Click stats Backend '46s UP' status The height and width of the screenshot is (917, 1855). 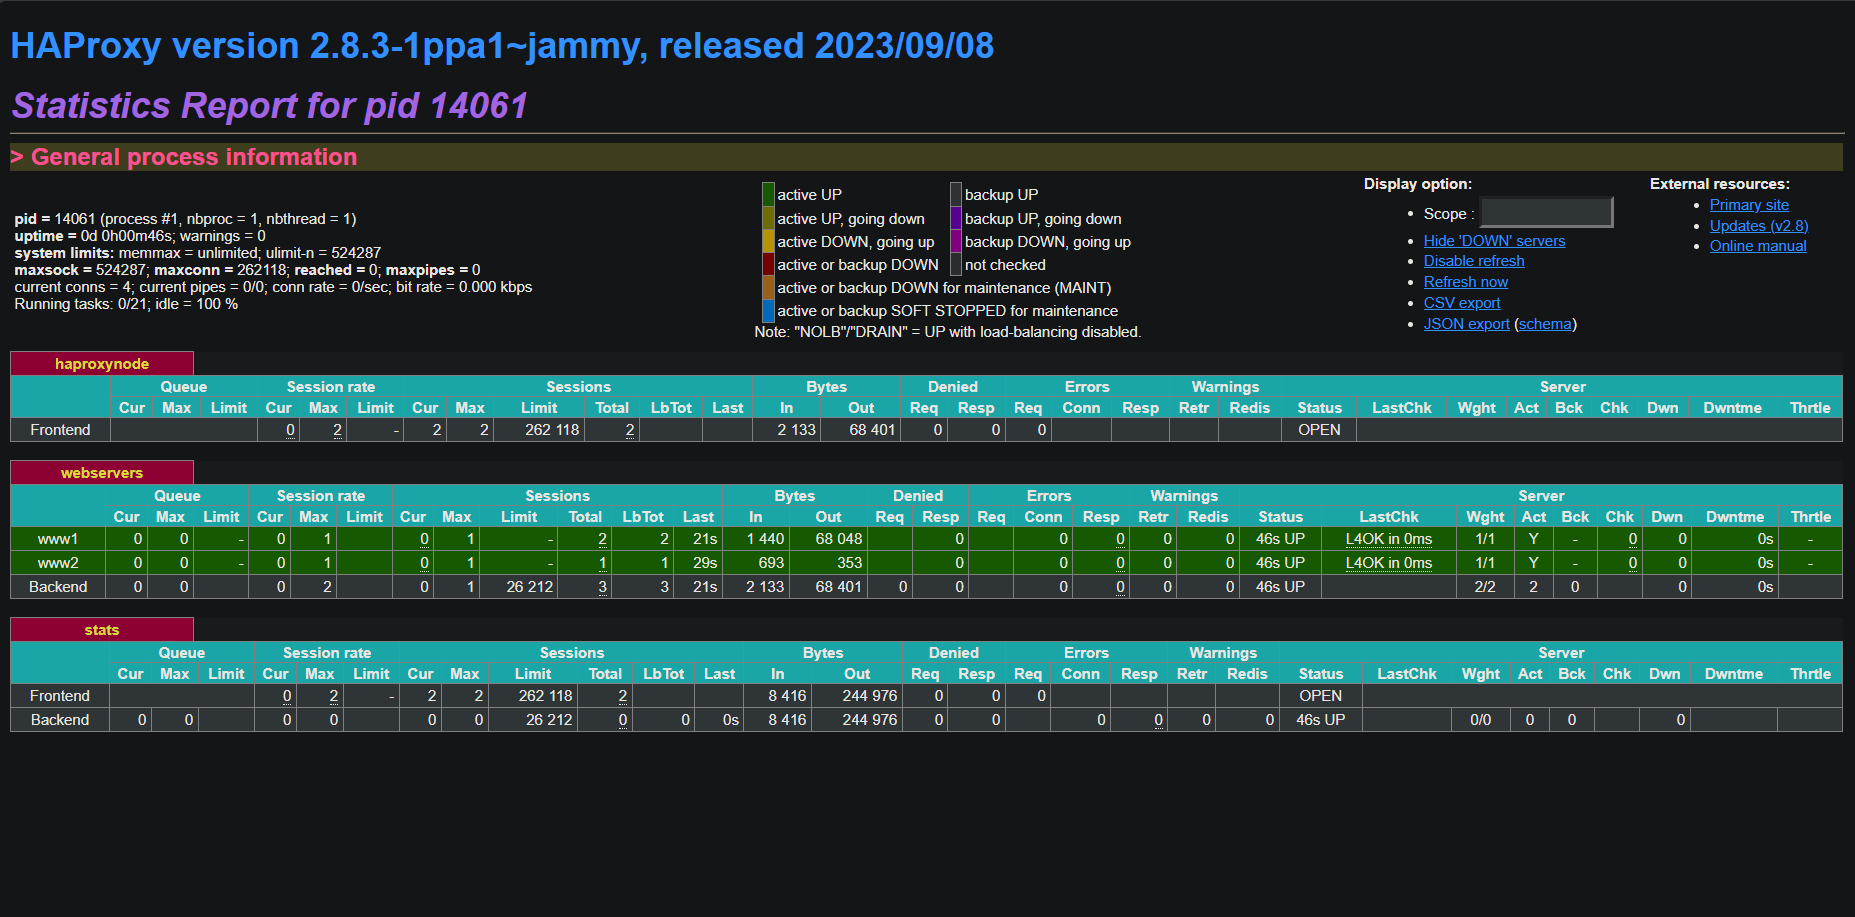[x=1320, y=720]
